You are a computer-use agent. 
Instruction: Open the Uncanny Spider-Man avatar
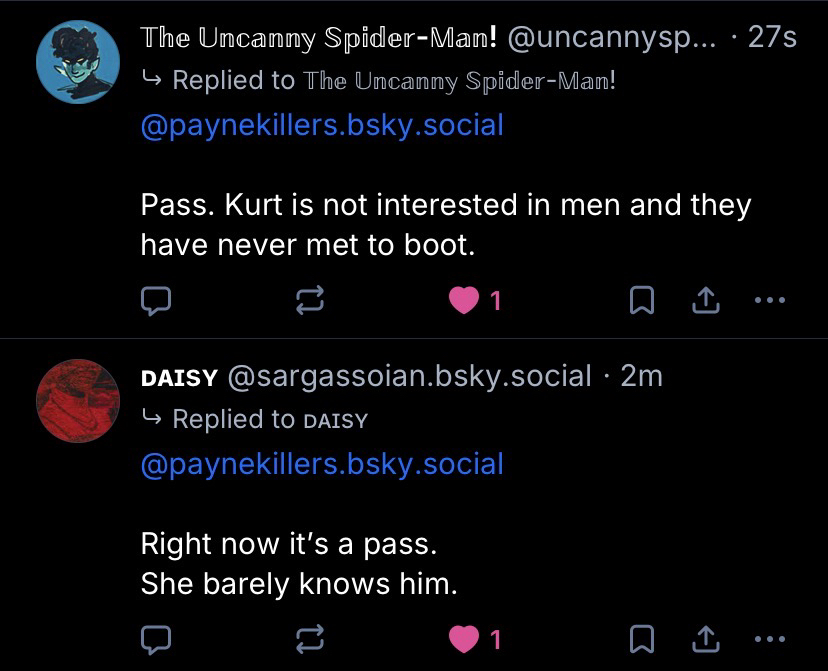click(x=77, y=61)
